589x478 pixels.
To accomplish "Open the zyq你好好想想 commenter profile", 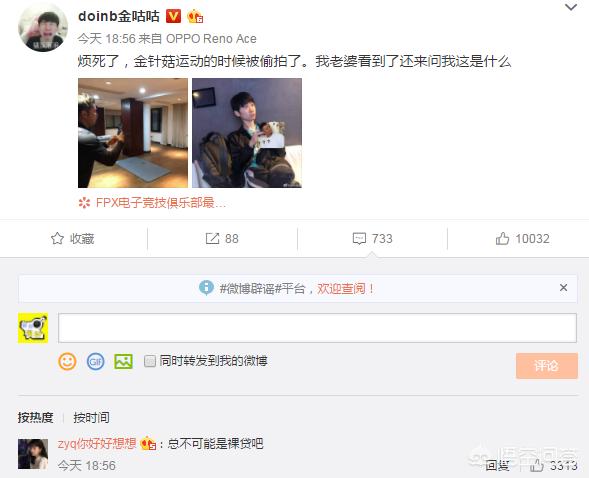I will (97, 443).
